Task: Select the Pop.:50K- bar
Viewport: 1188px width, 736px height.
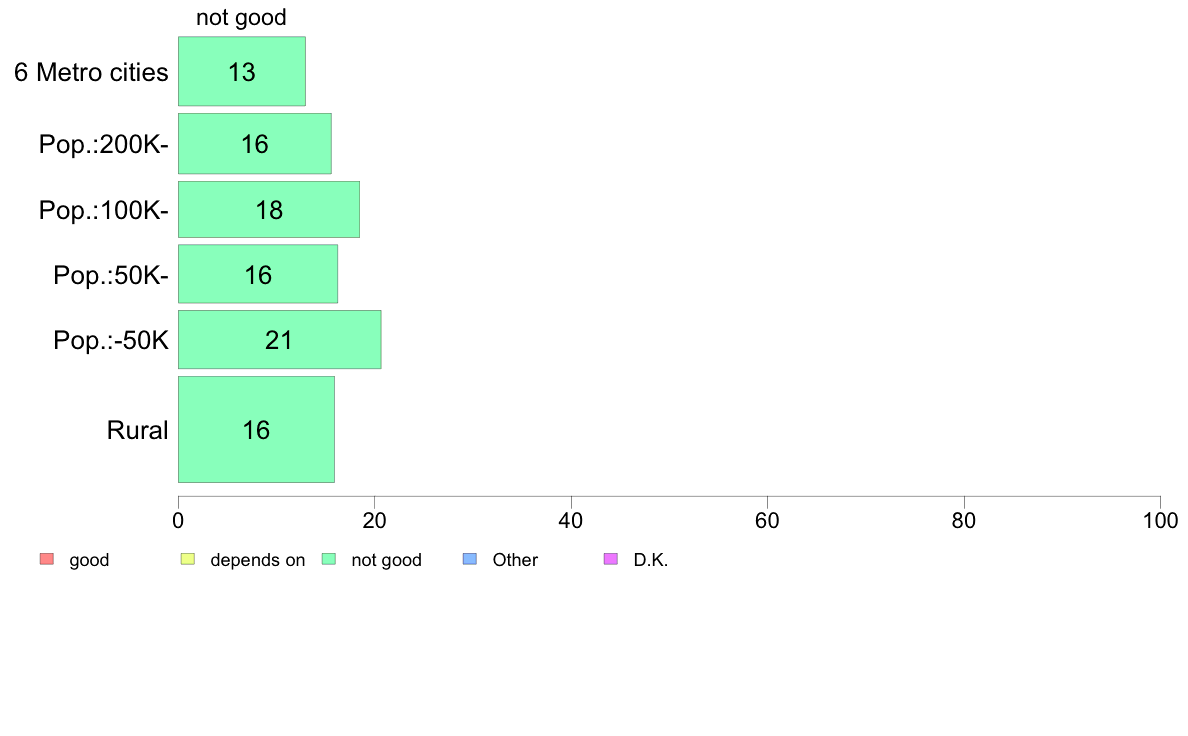Action: coord(258,274)
